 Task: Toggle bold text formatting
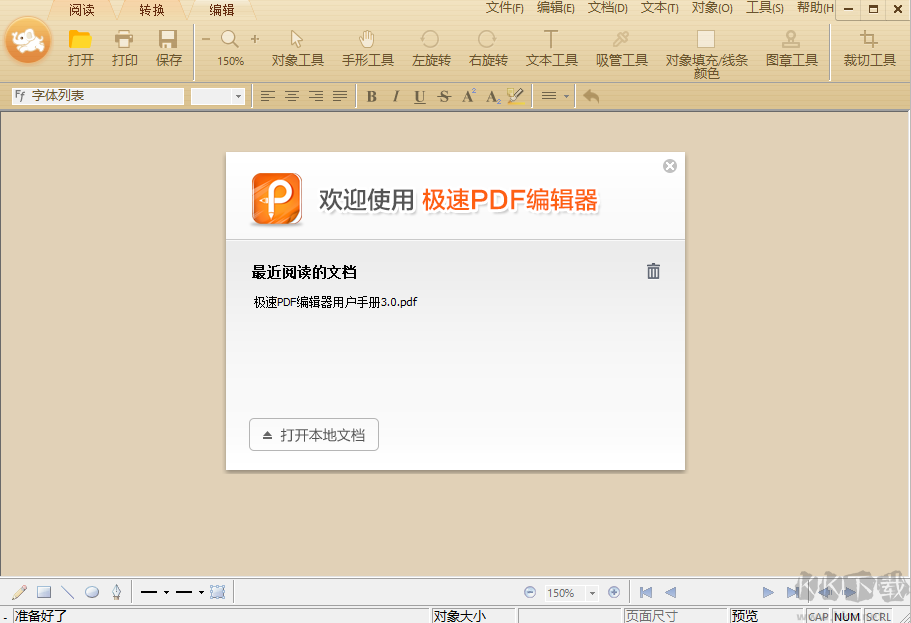[x=371, y=96]
